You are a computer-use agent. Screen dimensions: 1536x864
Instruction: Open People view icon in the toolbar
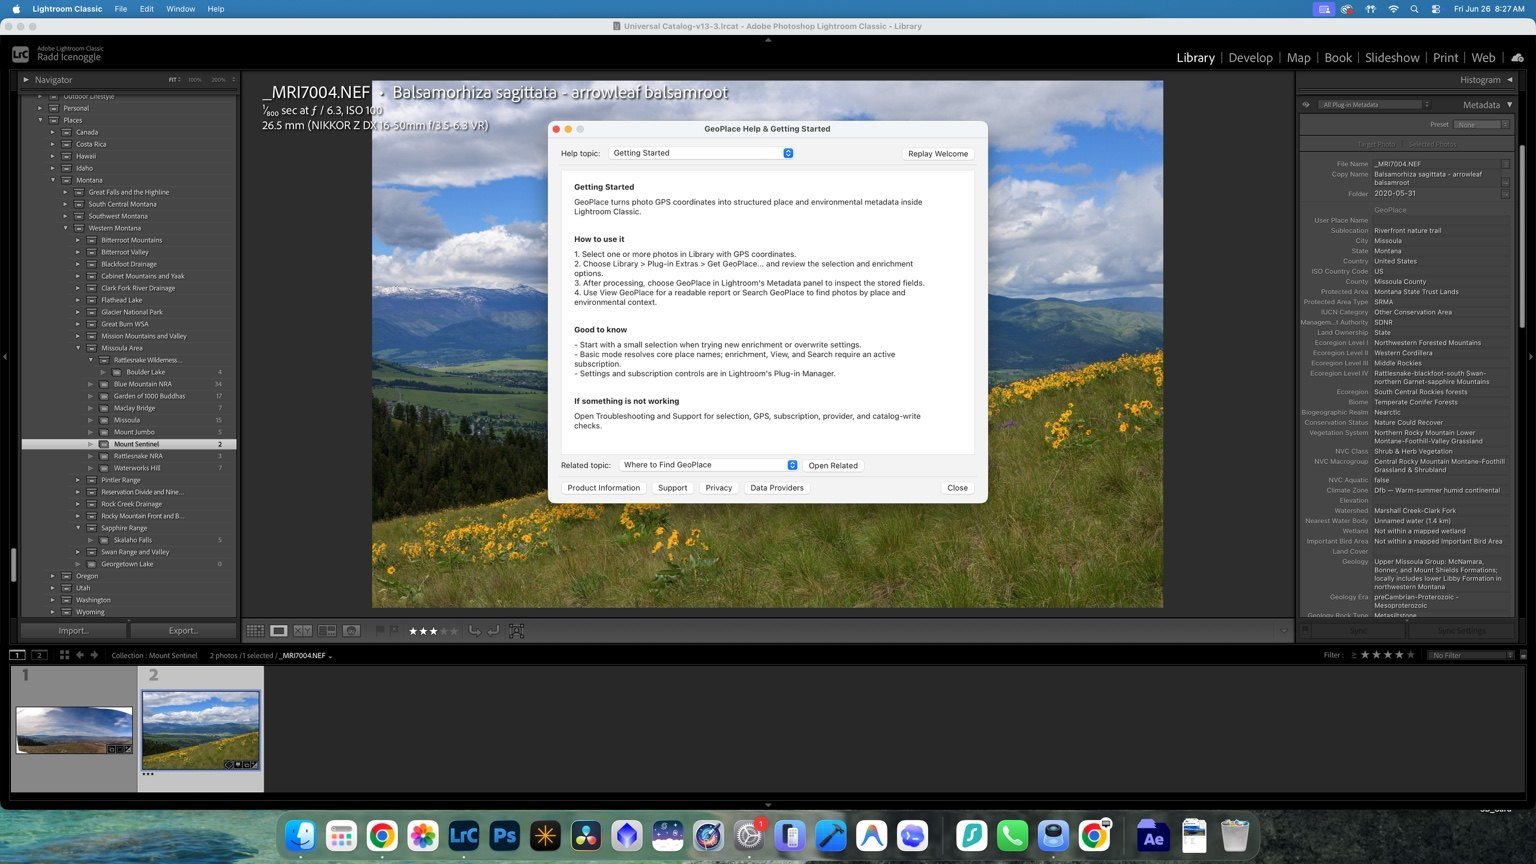point(351,631)
